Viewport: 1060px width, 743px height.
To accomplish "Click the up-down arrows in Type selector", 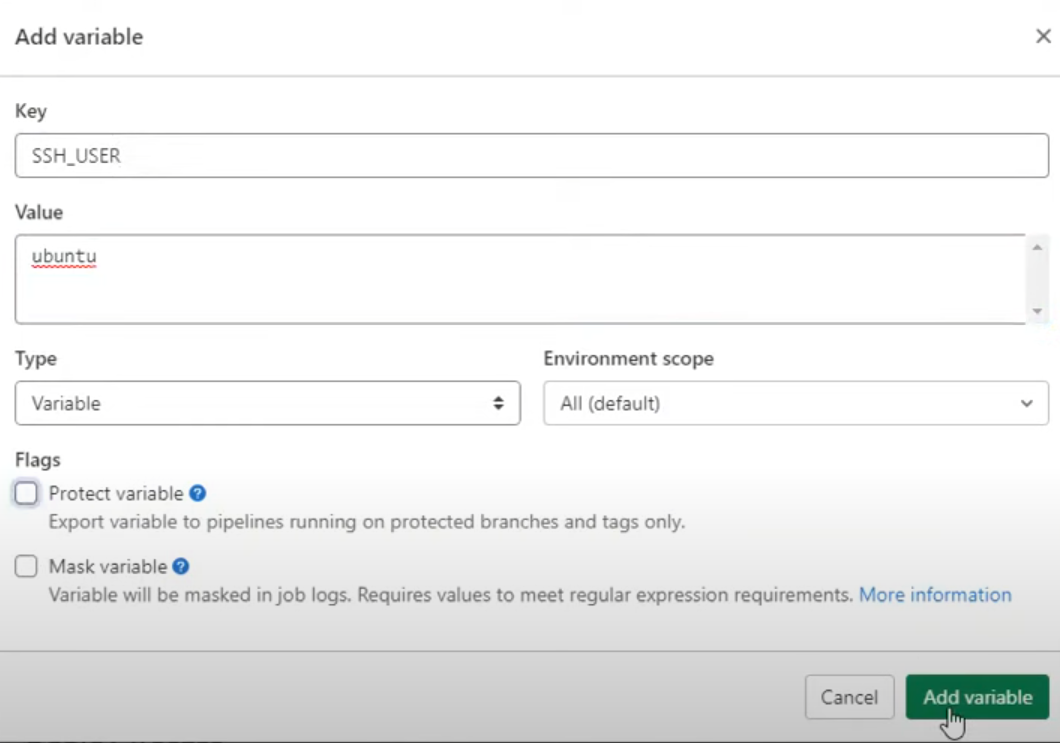I will click(498, 404).
